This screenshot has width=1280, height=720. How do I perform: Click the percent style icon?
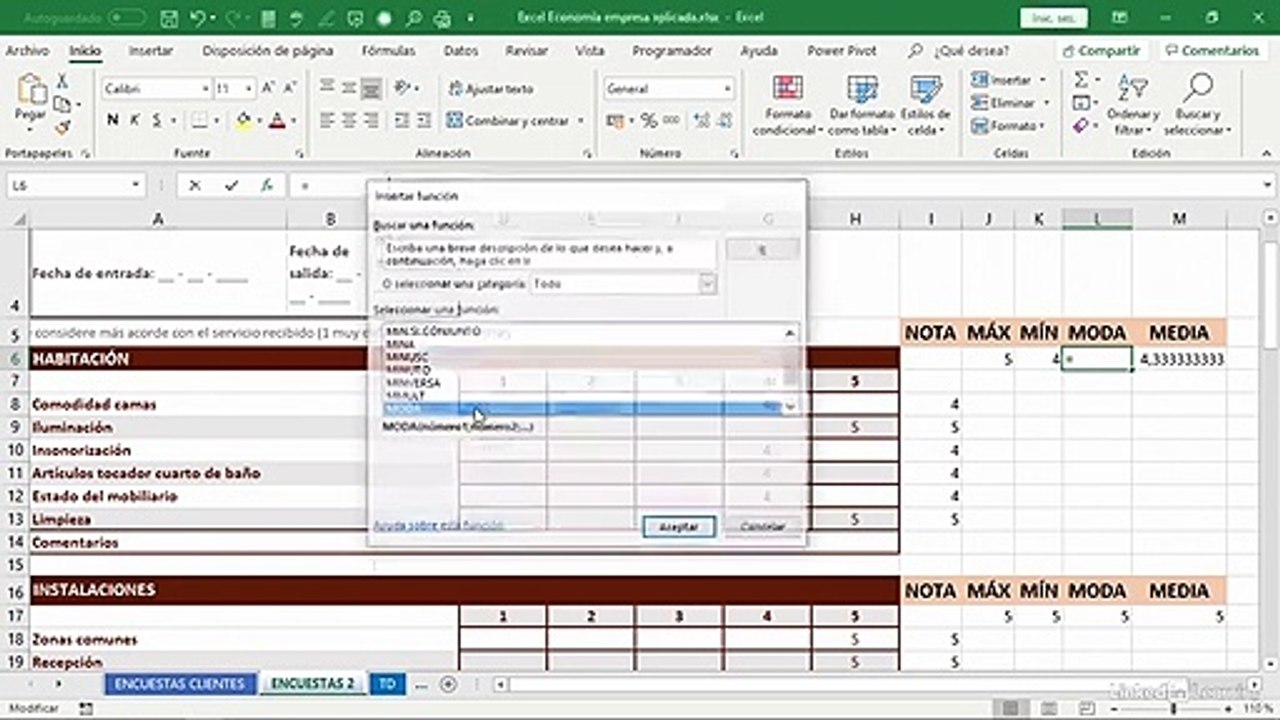(648, 120)
